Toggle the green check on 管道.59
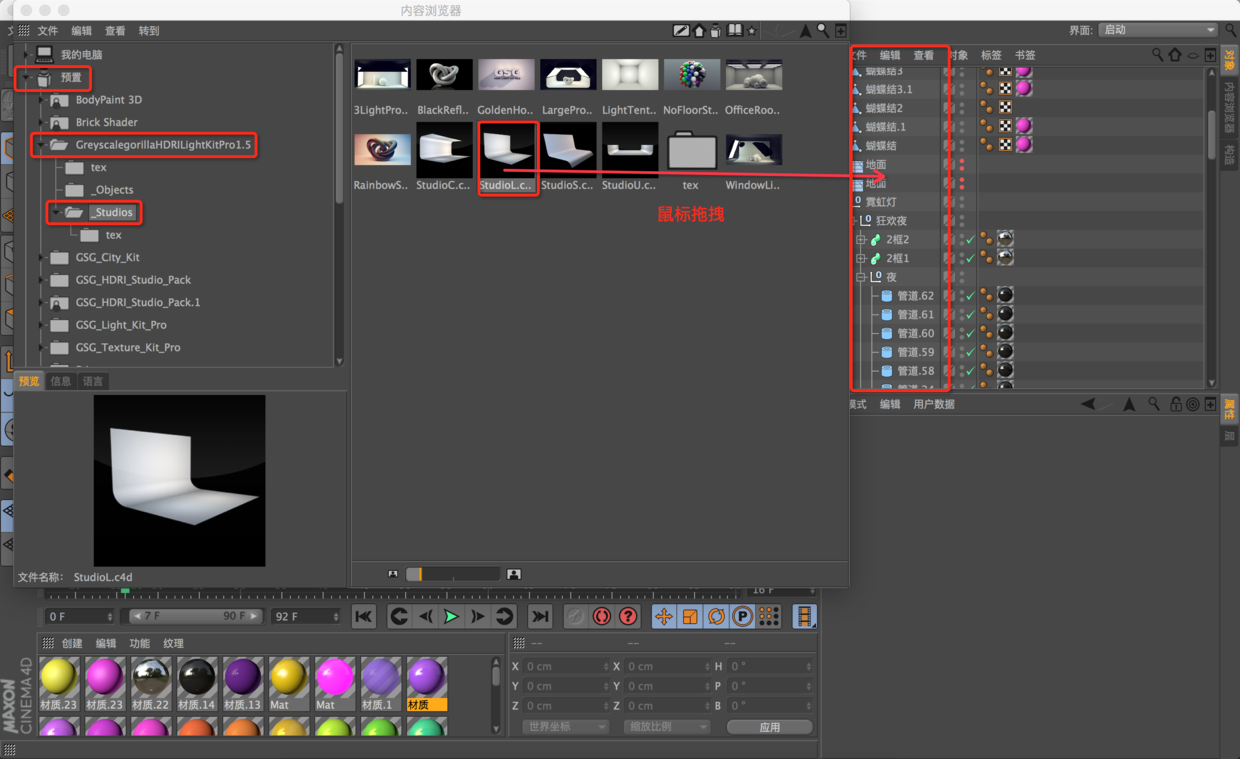1240x759 pixels. [969, 352]
